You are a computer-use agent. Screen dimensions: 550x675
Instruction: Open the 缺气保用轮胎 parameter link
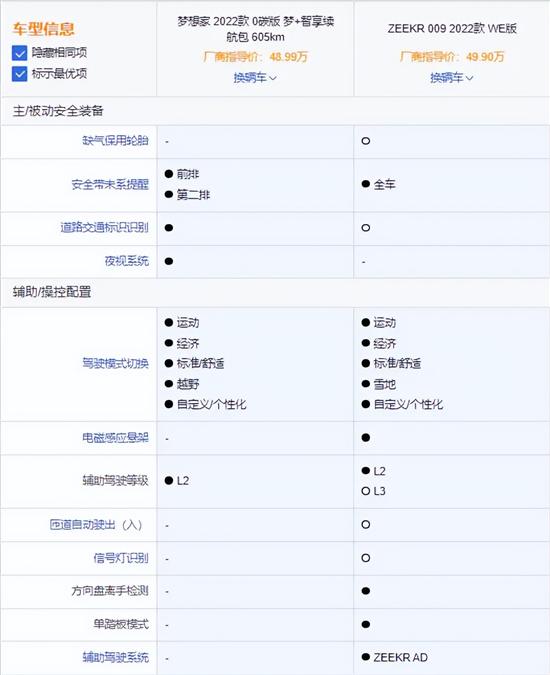115,141
